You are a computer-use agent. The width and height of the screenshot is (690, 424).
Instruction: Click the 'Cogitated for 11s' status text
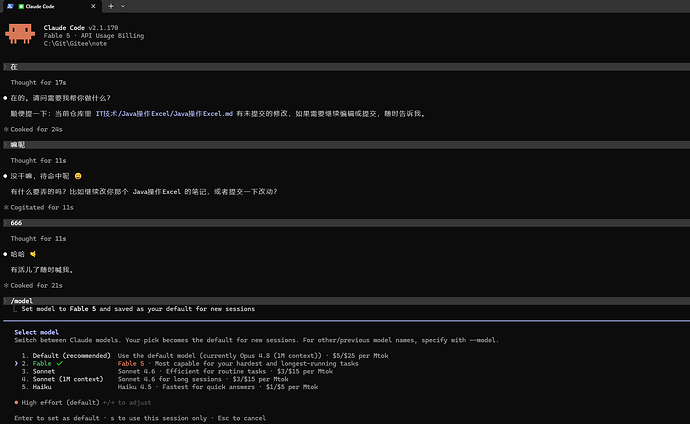pos(42,207)
